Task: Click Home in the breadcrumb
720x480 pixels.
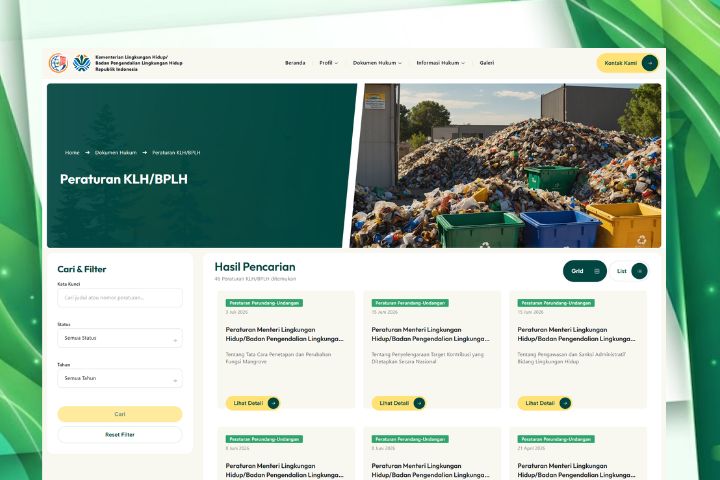Action: (72, 152)
